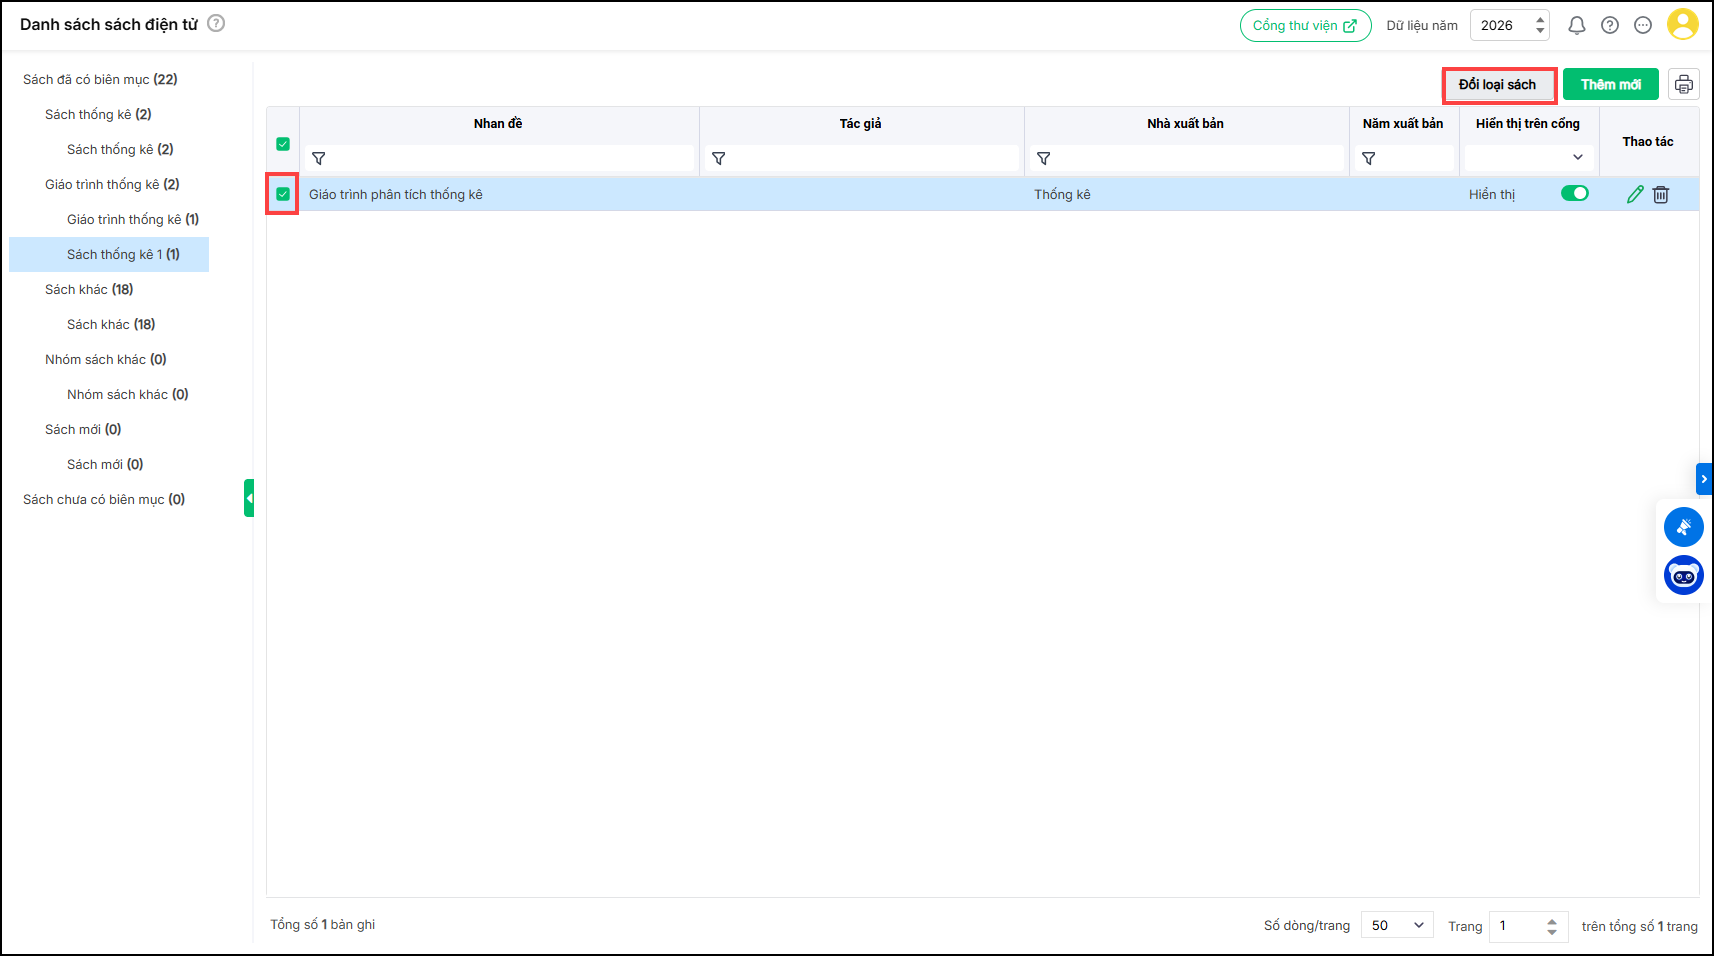
Task: Collapse the left sidebar panel
Action: pos(249,498)
